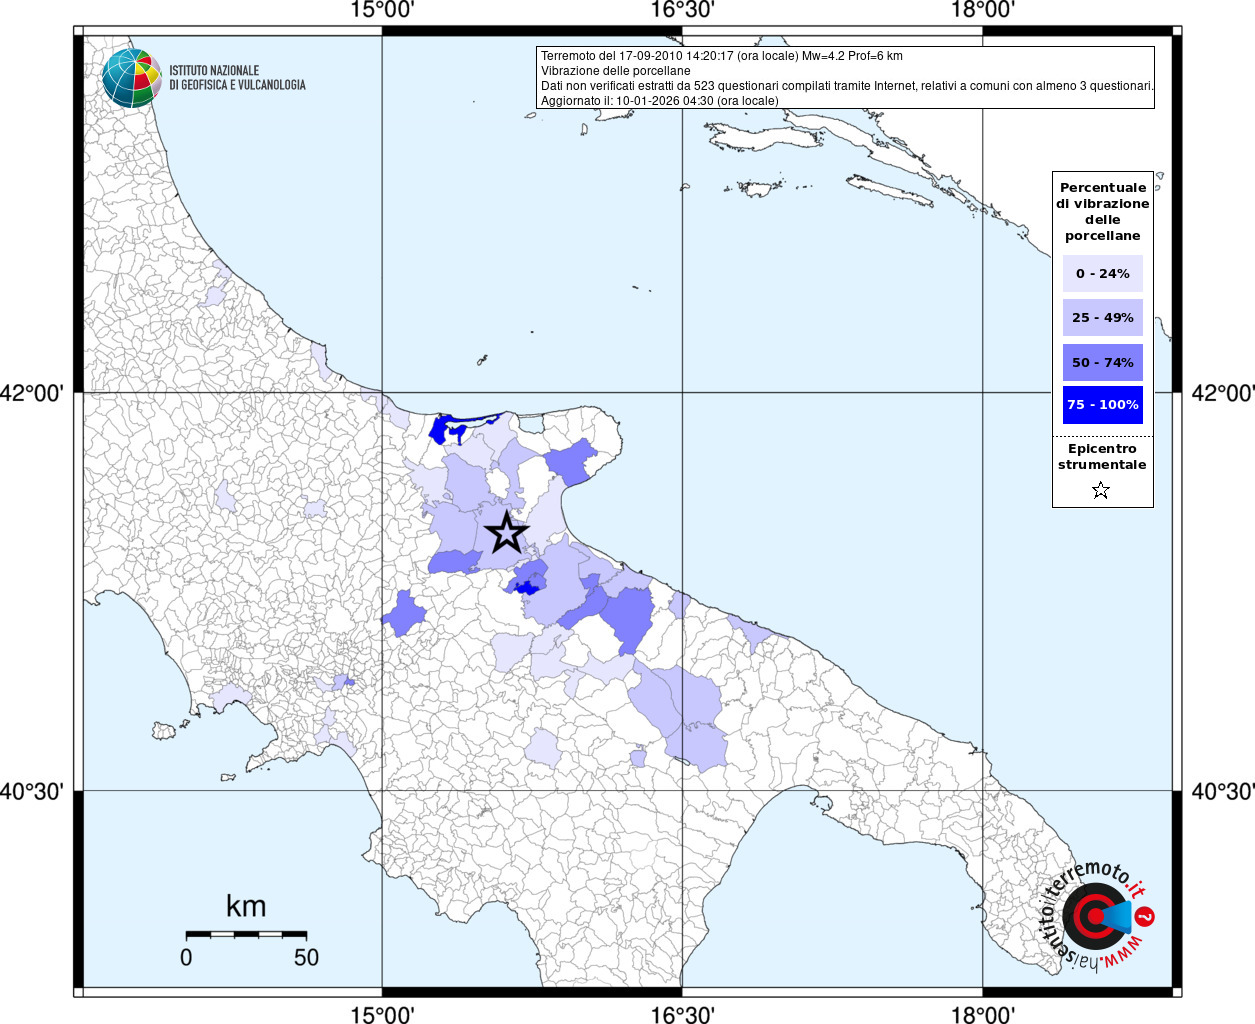Screen dimensions: 1255x1024
Task: Click the top 15°00' longitude label
Action: [382, 10]
